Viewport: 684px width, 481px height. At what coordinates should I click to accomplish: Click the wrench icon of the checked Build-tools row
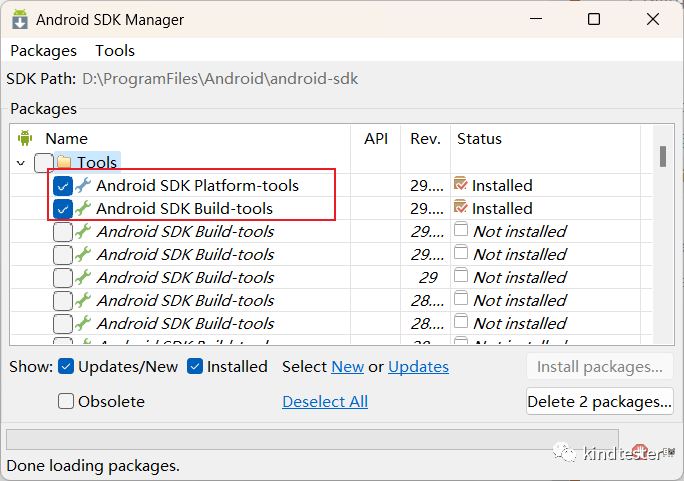click(83, 208)
